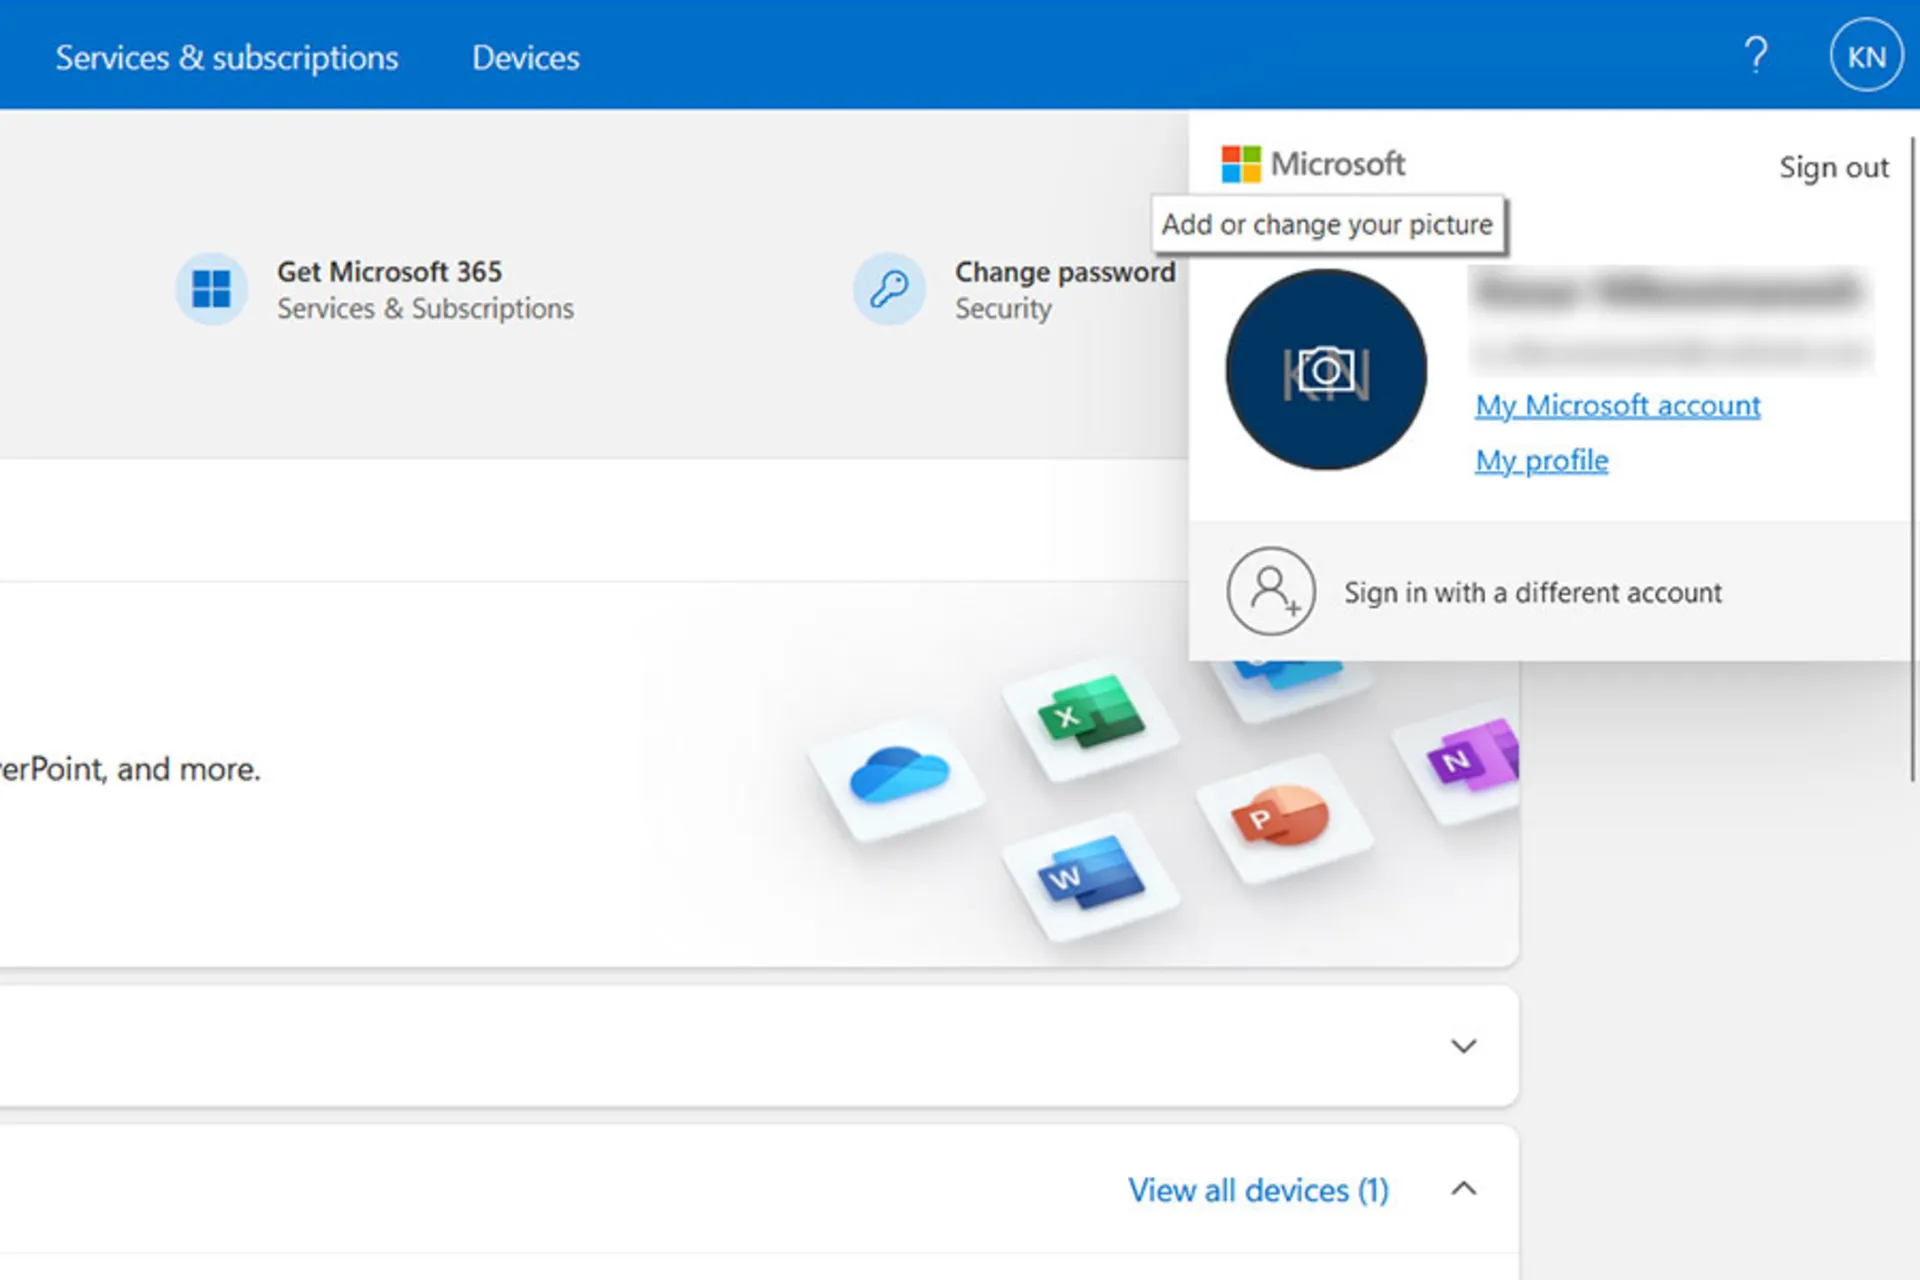1920x1280 pixels.
Task: Click the Change password key icon
Action: pos(889,289)
